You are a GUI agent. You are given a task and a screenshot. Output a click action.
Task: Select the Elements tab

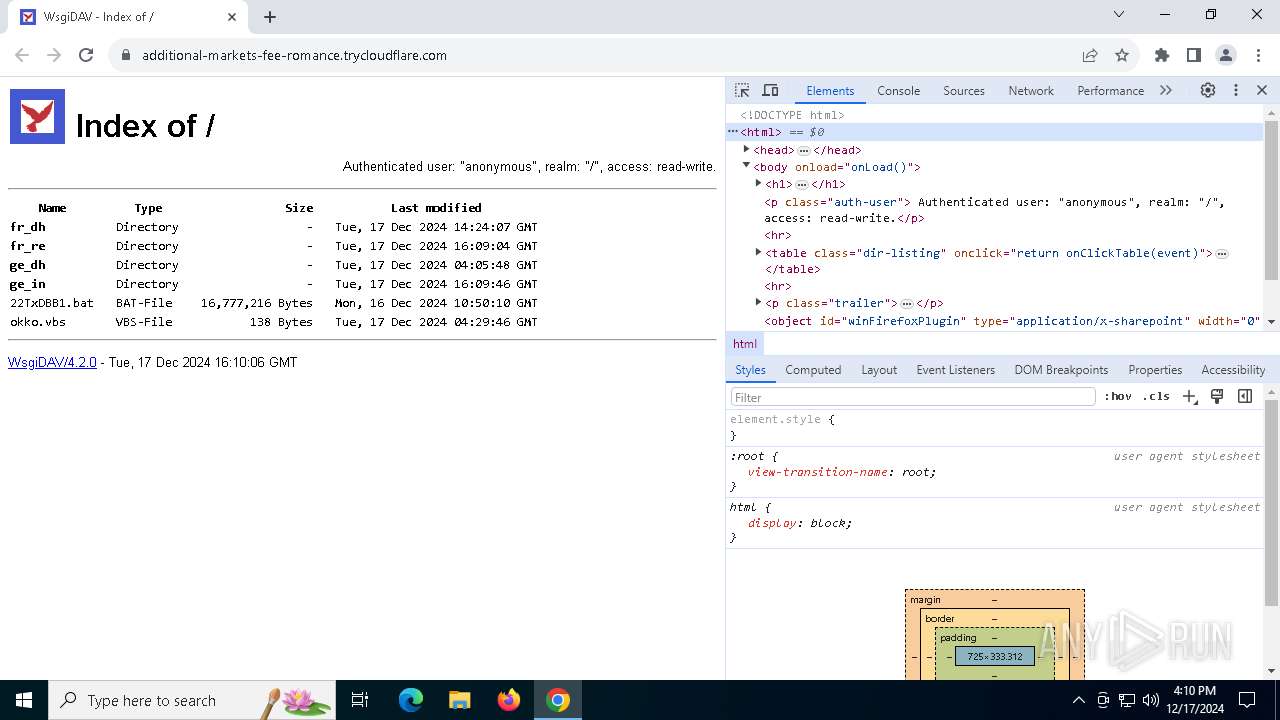tap(830, 90)
